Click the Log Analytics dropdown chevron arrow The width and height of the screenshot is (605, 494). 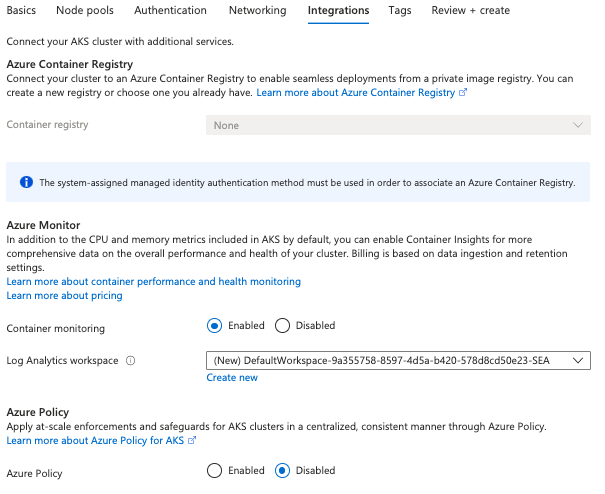(x=578, y=360)
